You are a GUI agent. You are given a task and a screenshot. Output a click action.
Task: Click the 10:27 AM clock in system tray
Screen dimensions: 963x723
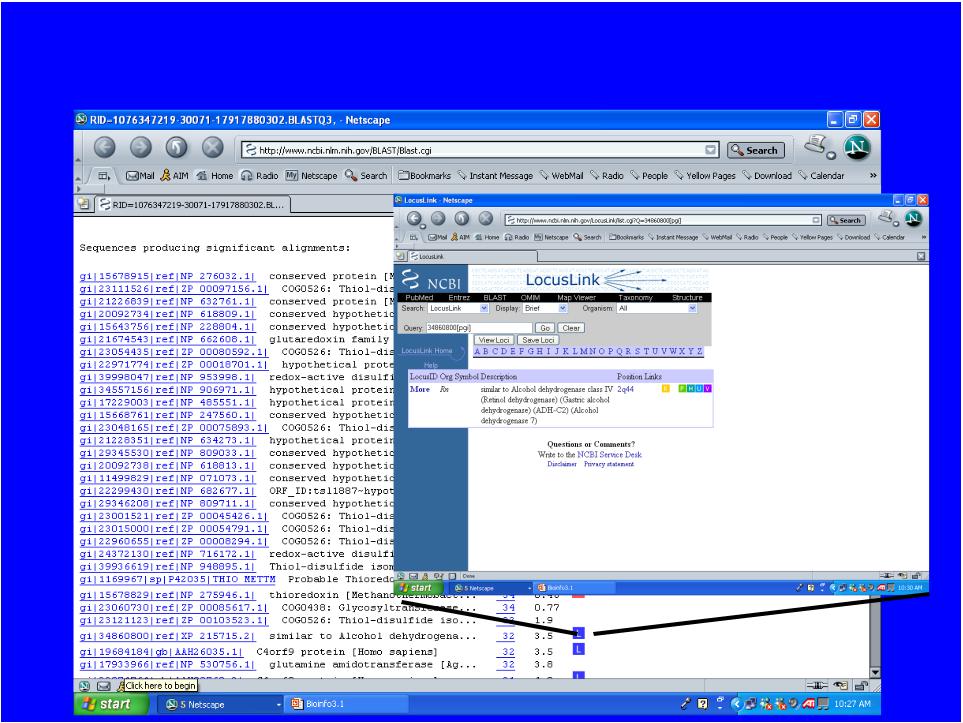click(852, 705)
